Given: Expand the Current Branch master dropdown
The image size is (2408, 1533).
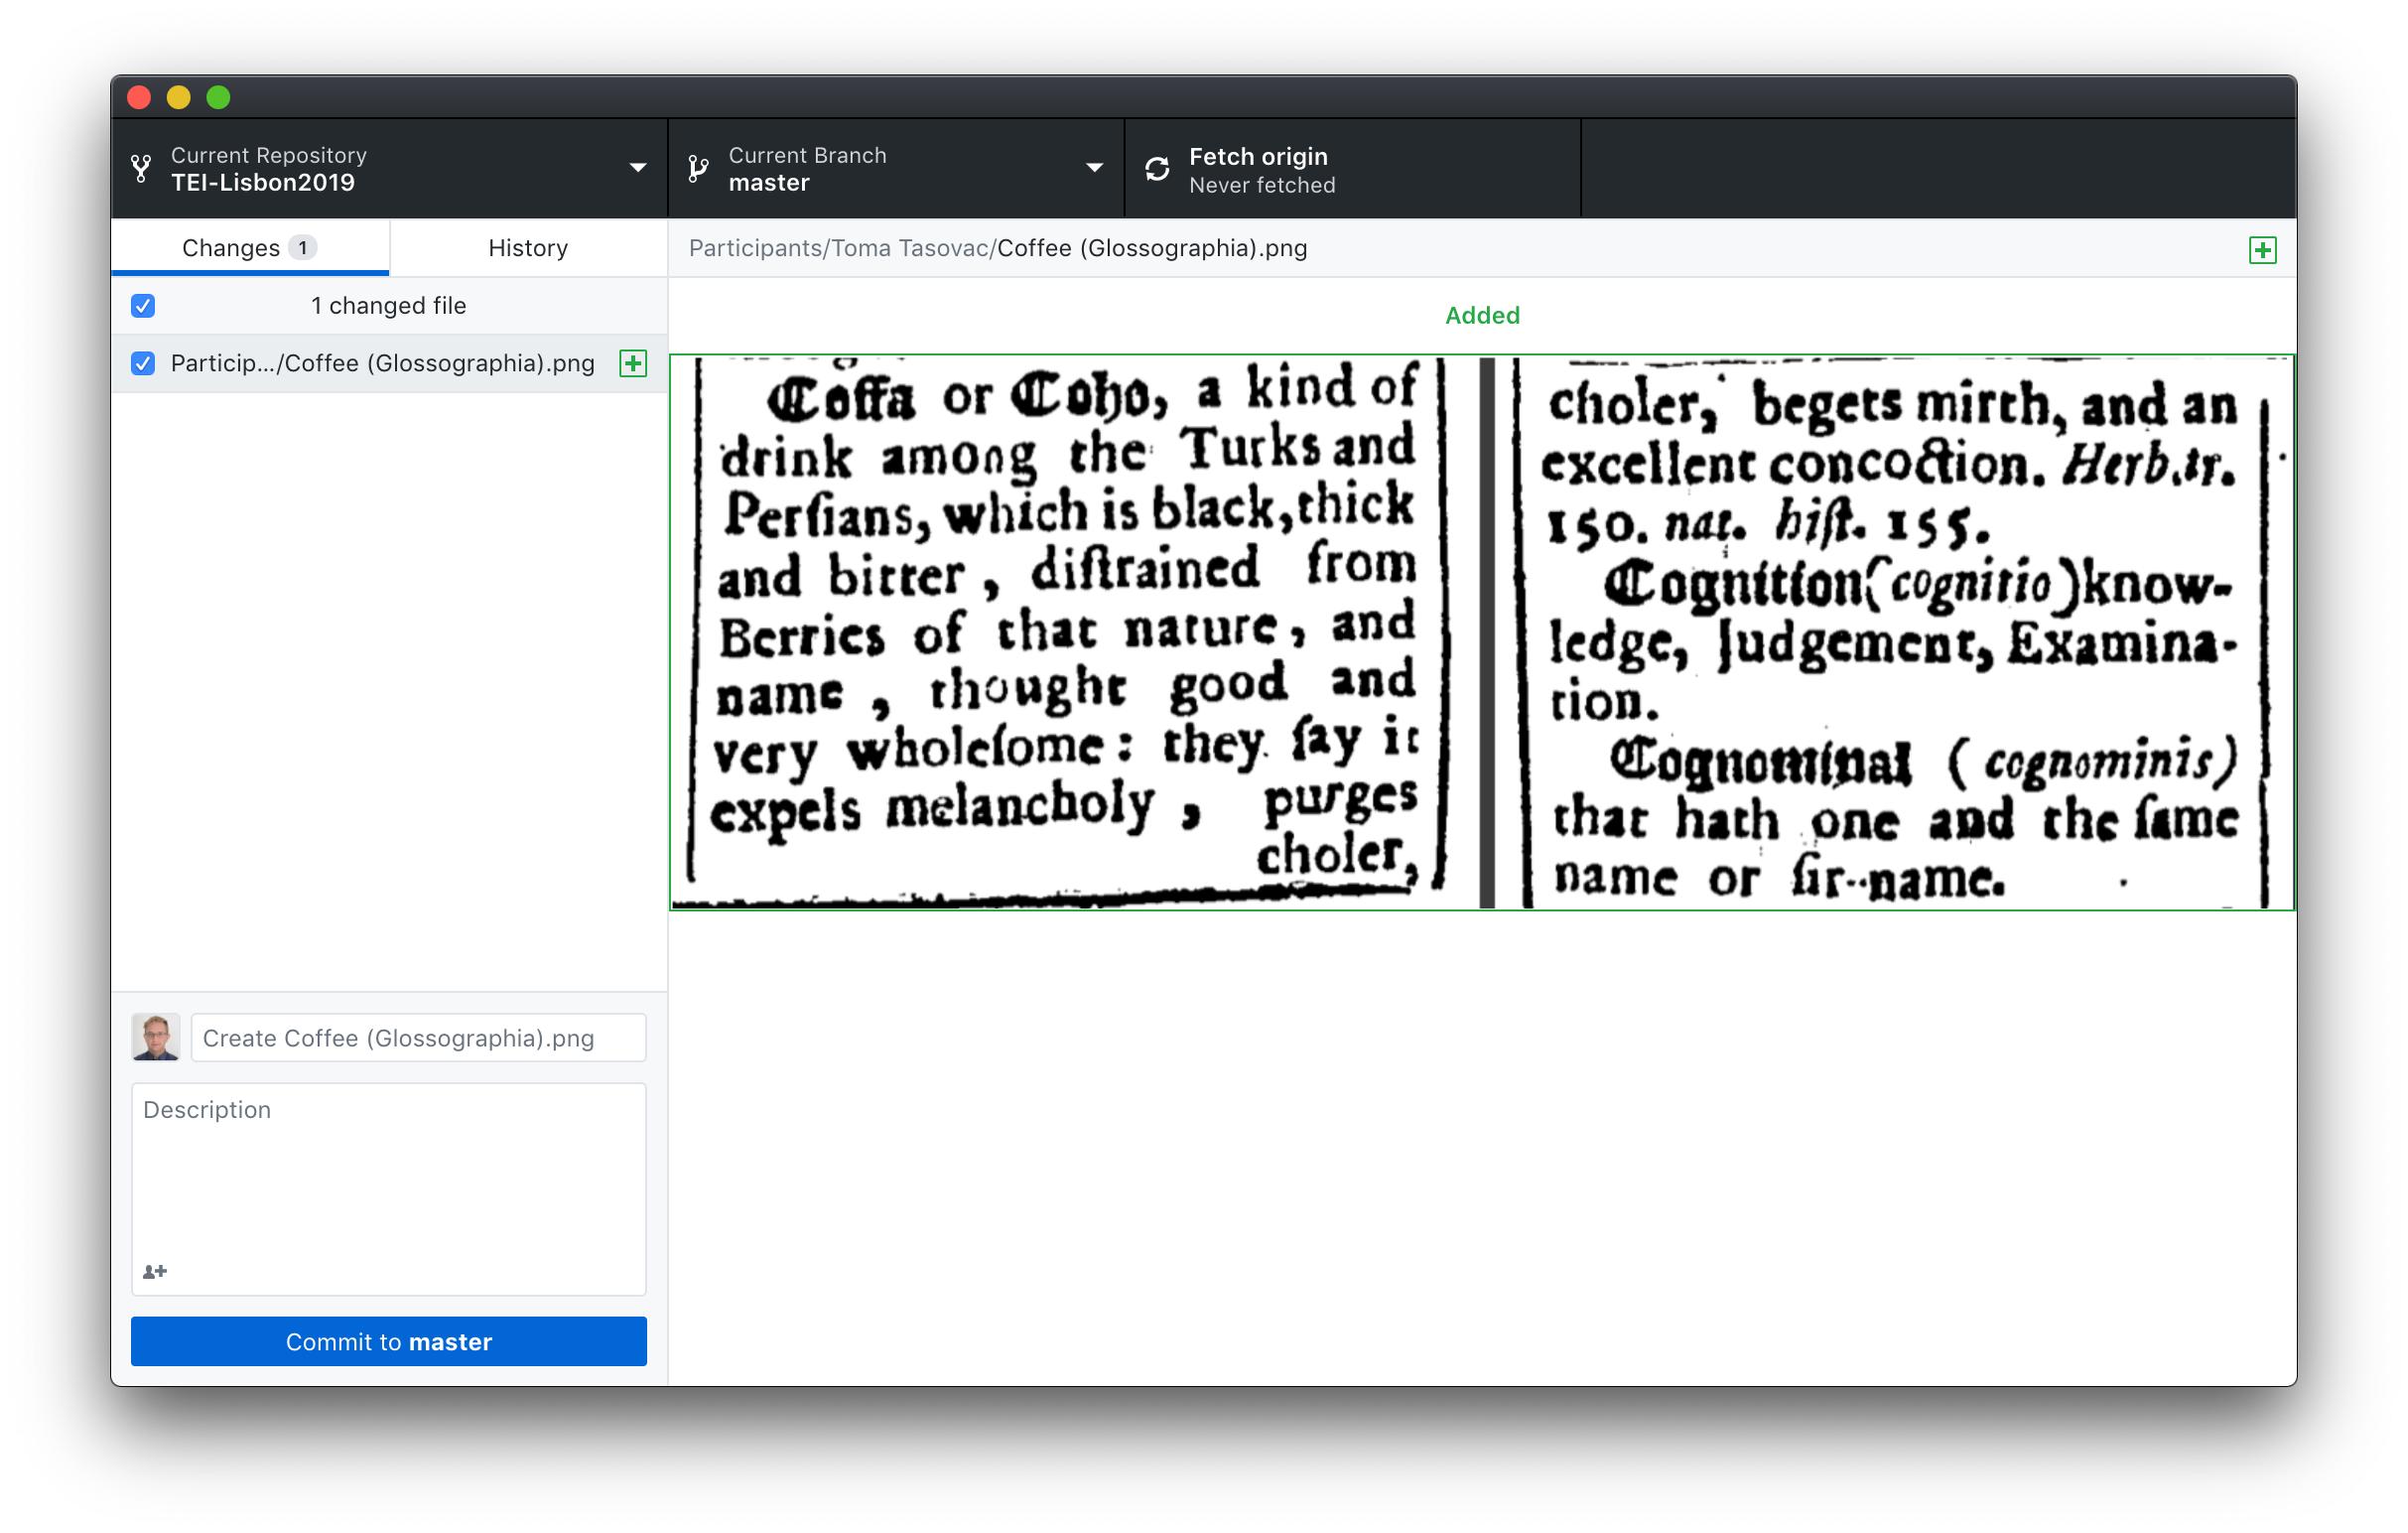Looking at the screenshot, I should (x=891, y=171).
